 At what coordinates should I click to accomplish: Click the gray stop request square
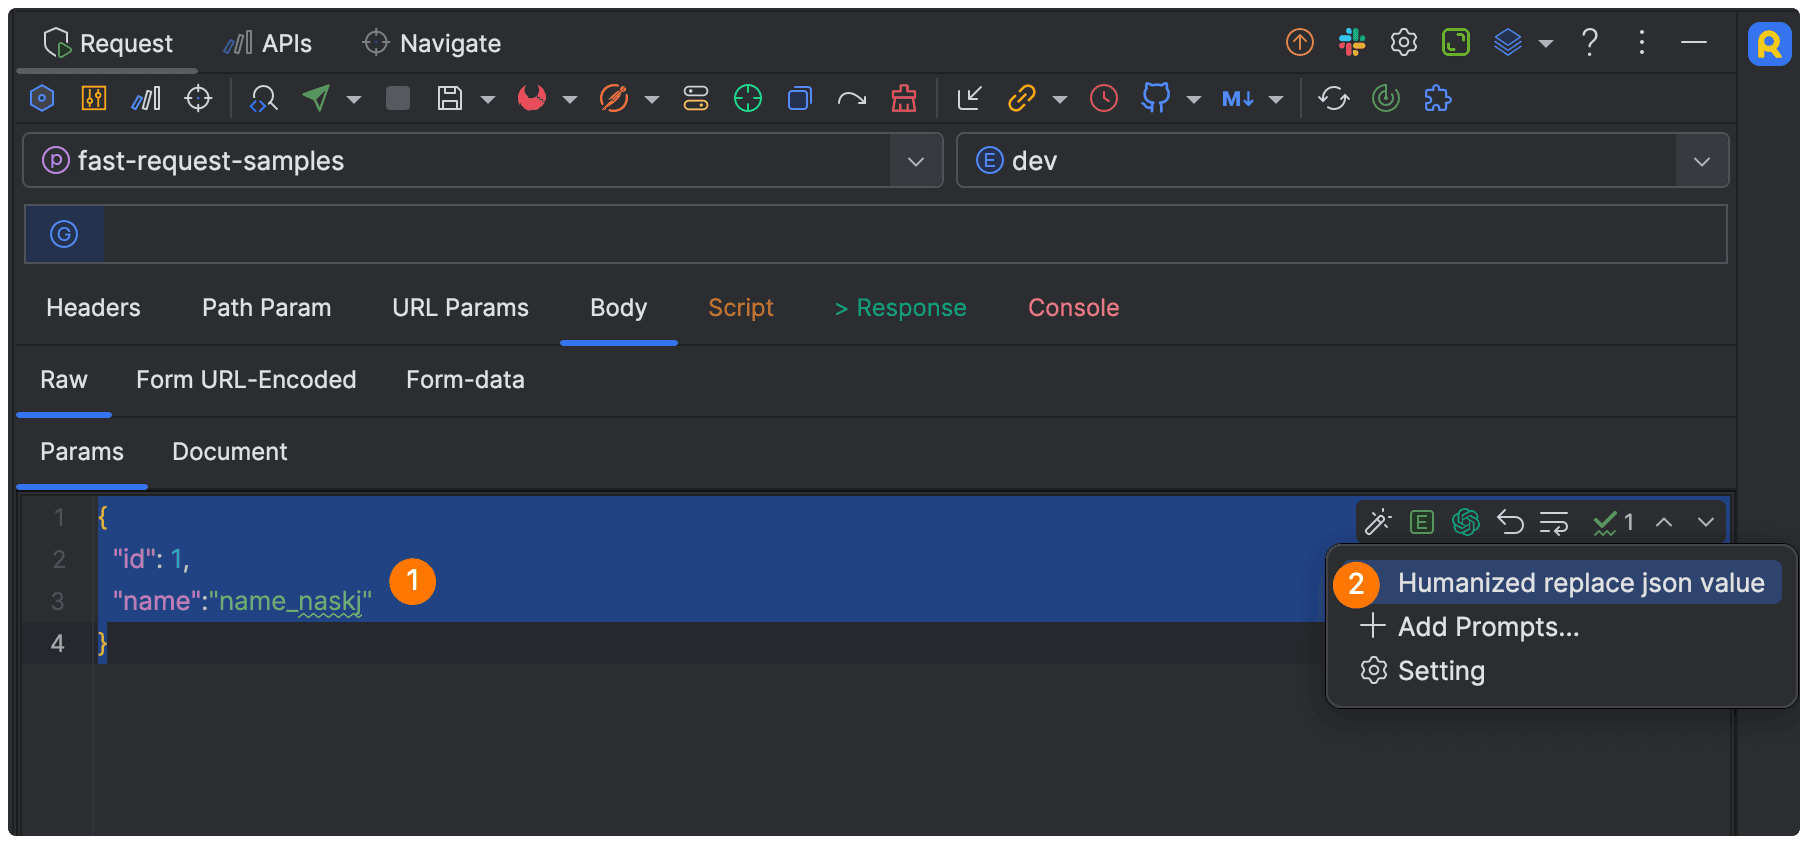click(x=398, y=98)
